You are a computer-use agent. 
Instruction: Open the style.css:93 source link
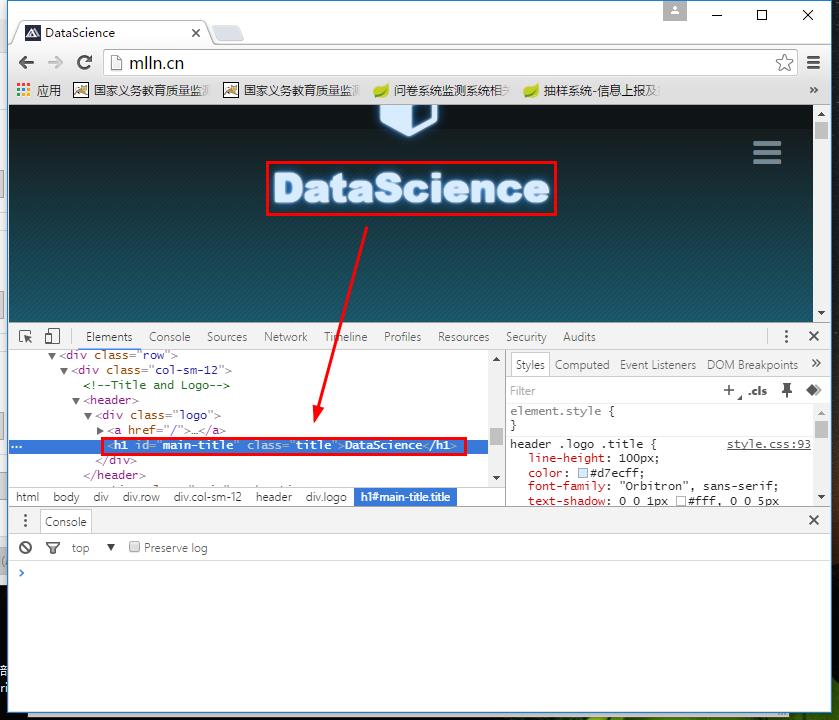click(768, 444)
